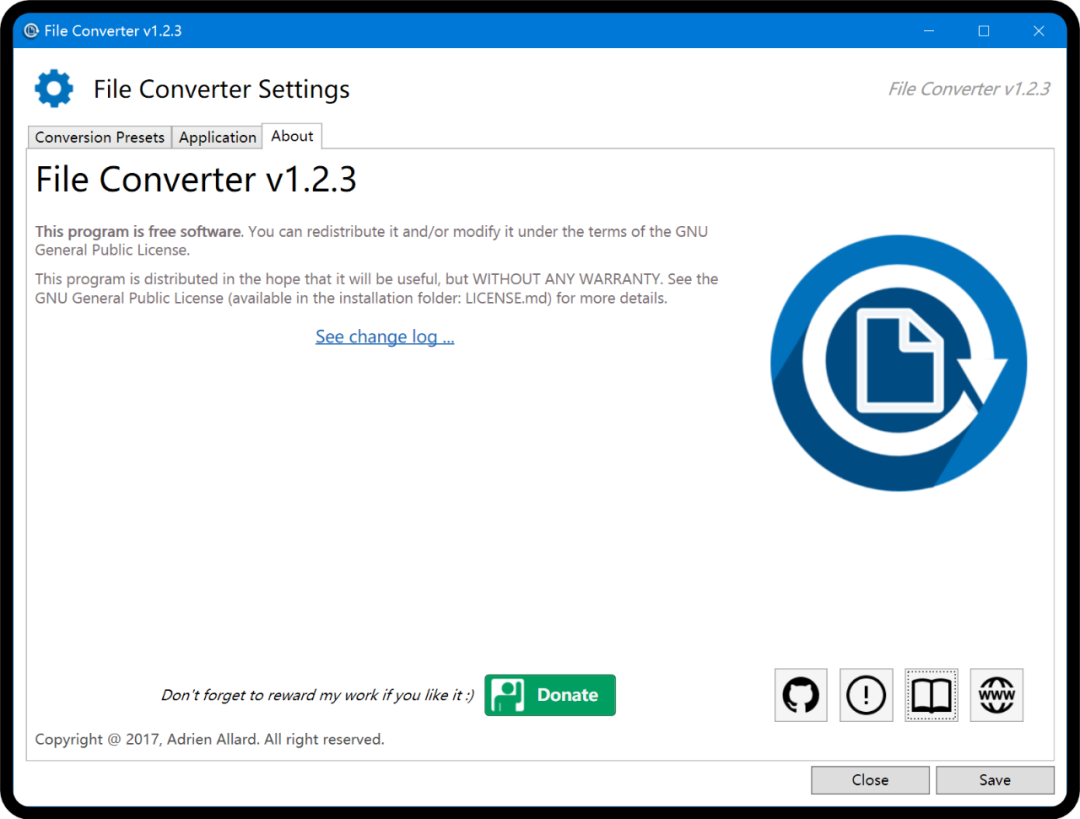Switch to the Conversion Presets tab

99,137
